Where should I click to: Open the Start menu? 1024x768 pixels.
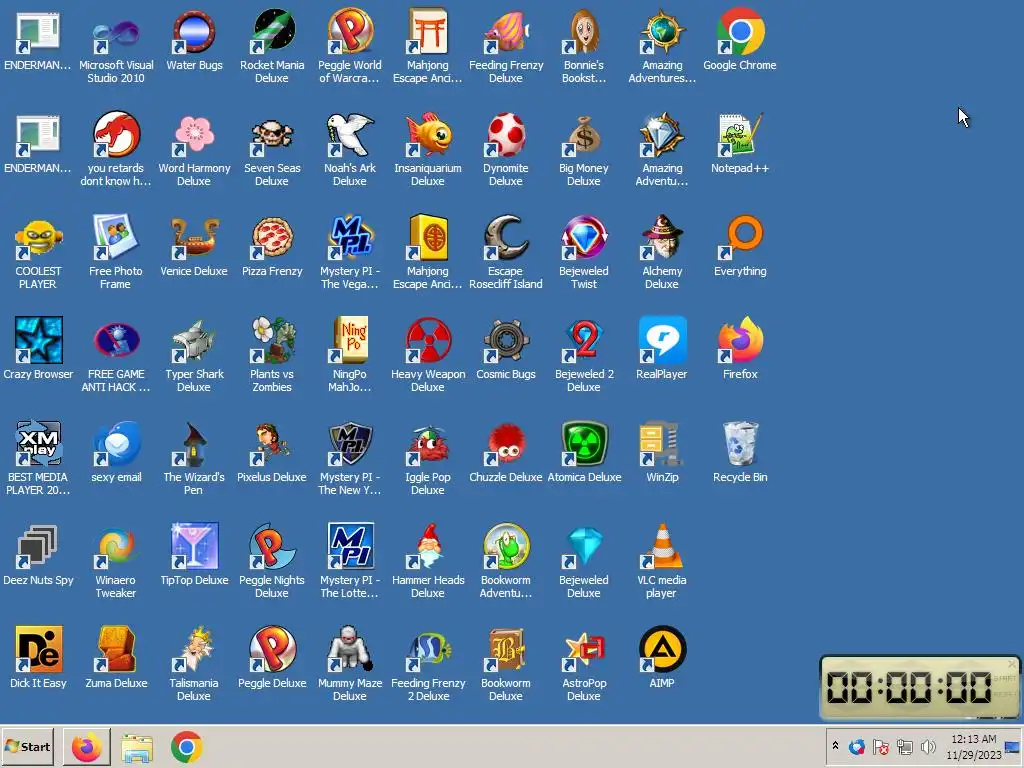coord(27,746)
